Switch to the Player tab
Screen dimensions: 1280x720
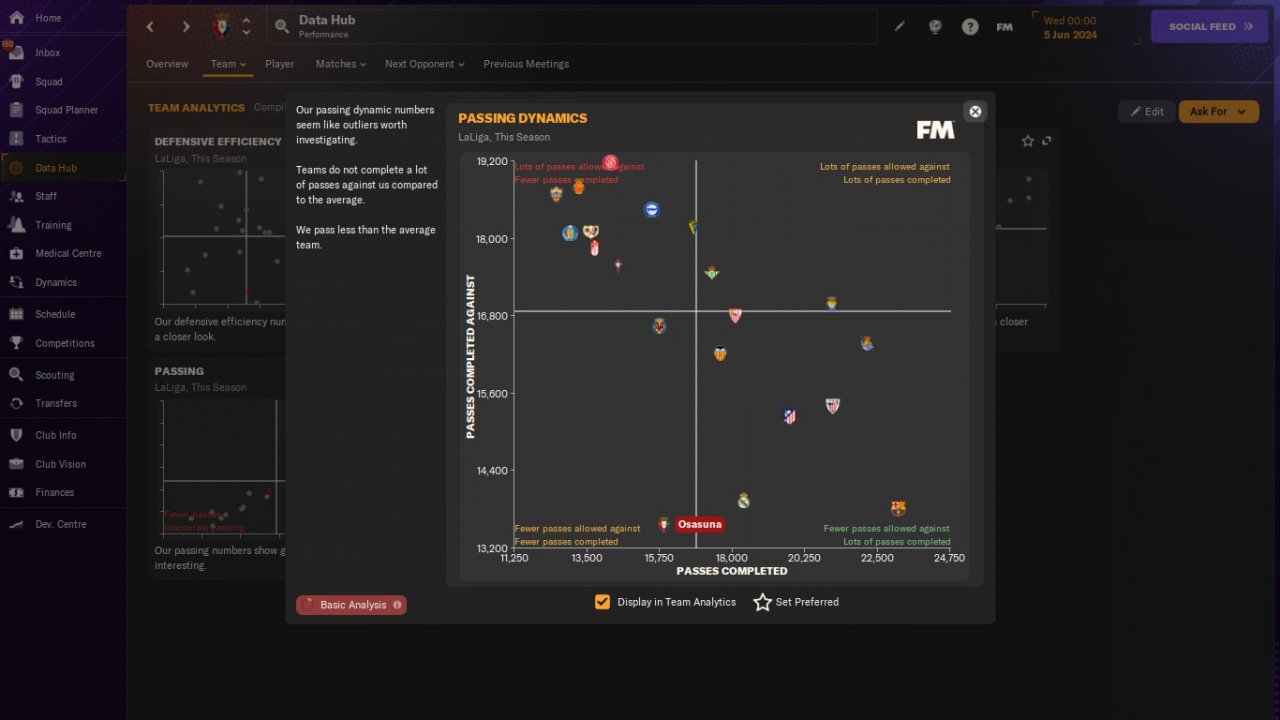pos(280,64)
